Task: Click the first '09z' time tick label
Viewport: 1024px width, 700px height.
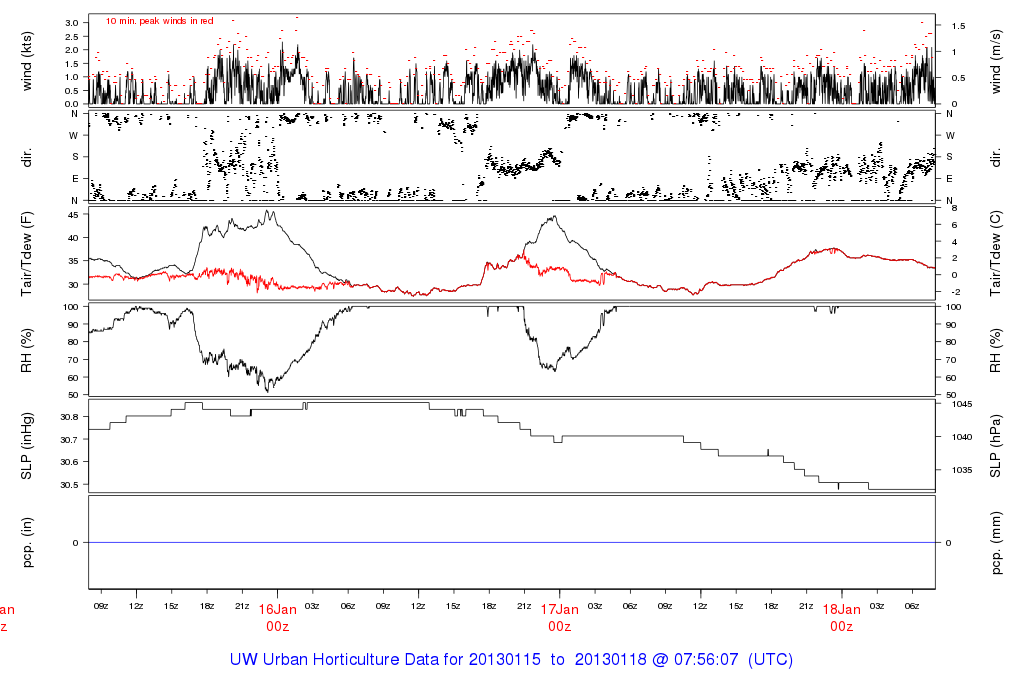Action: [101, 606]
